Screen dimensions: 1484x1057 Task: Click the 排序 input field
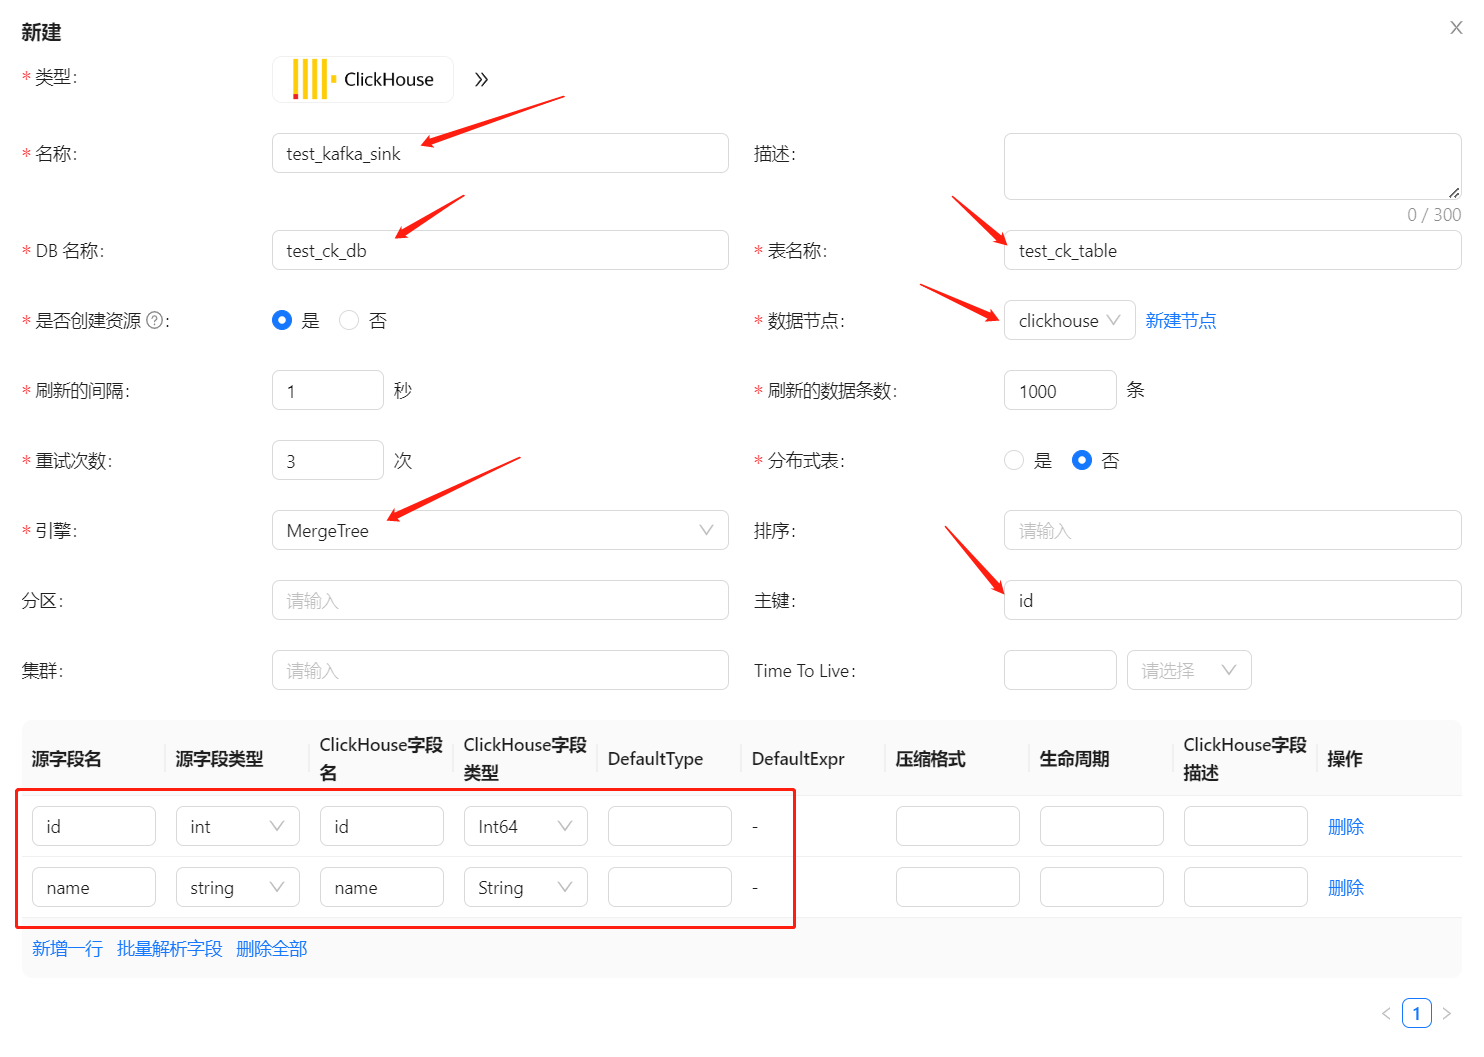click(1231, 530)
